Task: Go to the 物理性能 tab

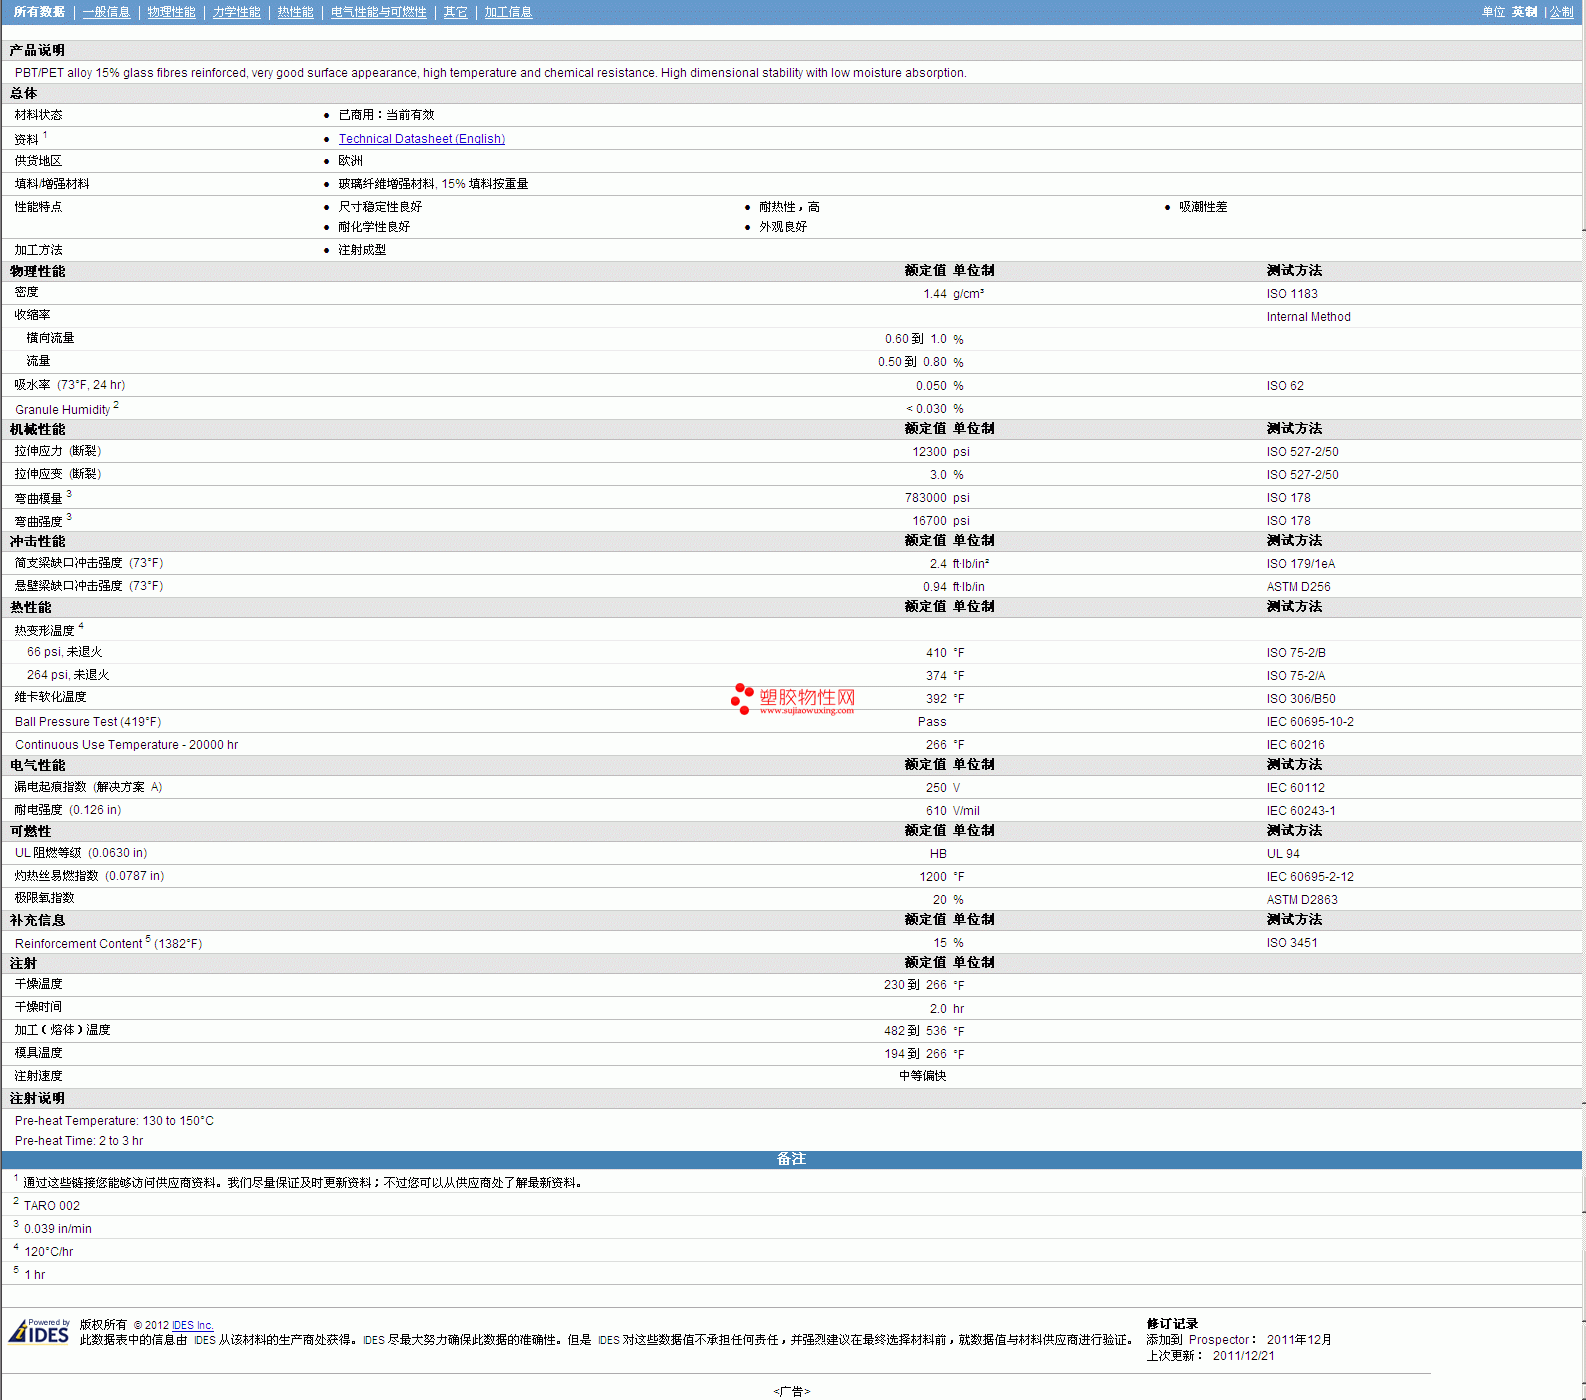Action: point(171,12)
